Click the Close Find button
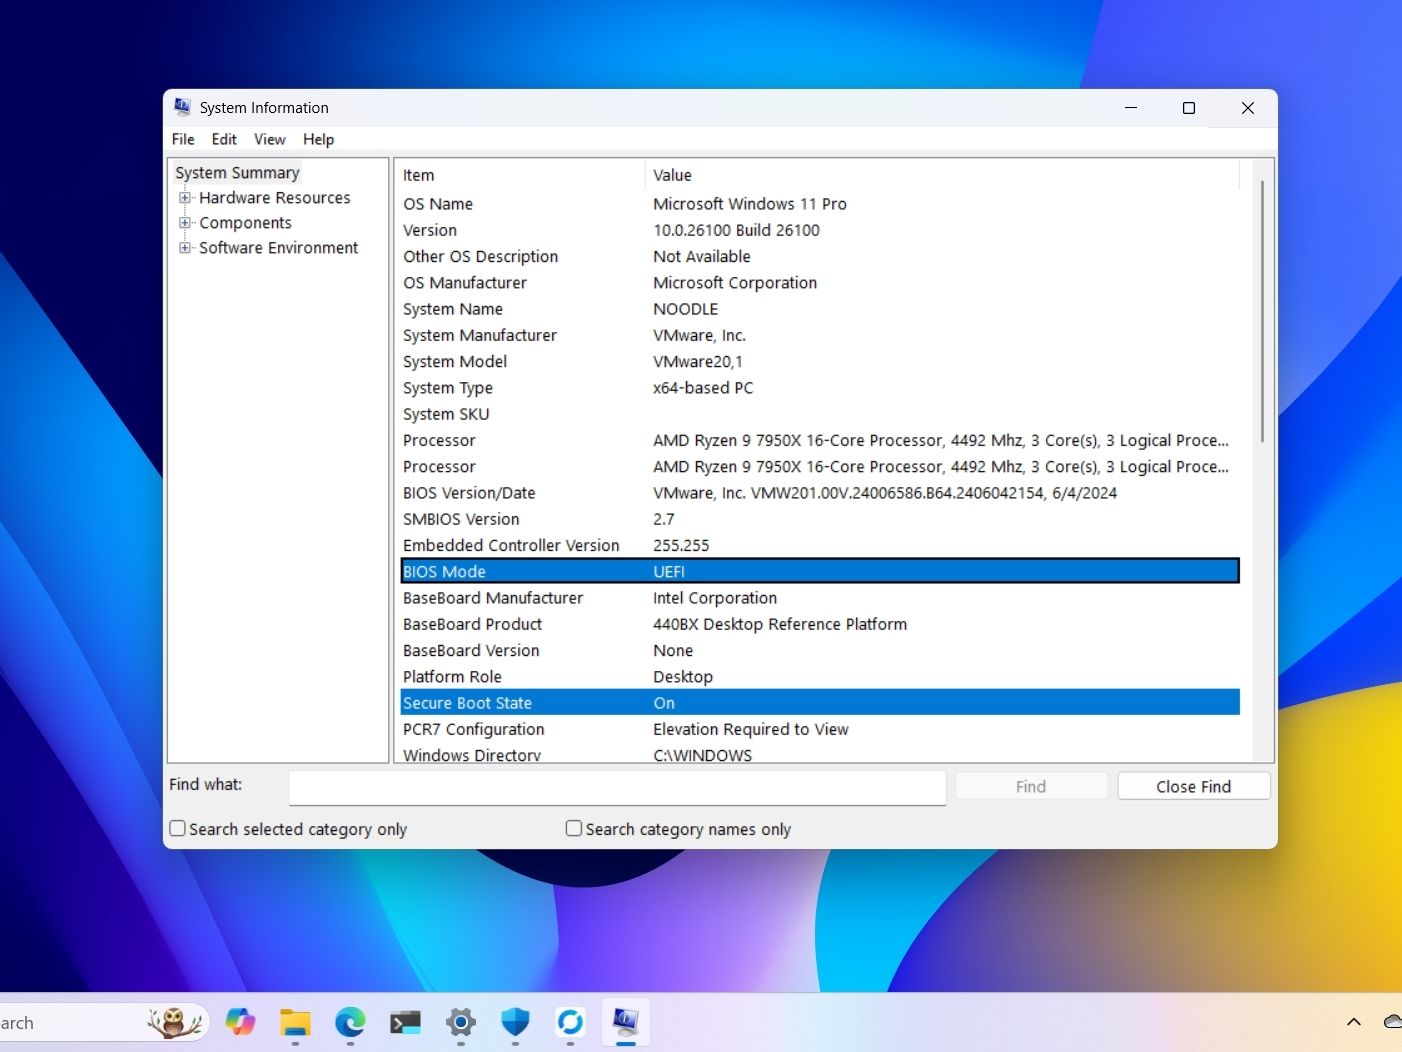The height and width of the screenshot is (1052, 1402). 1193,787
